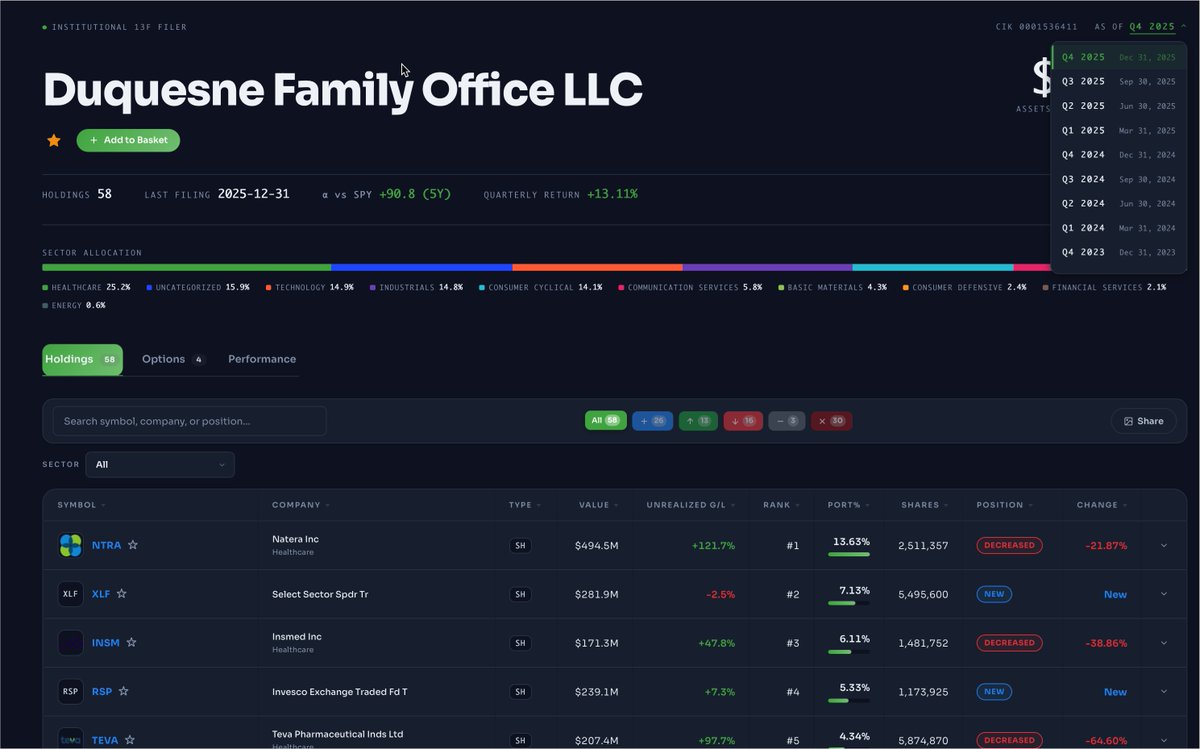Expand the RSP row details

point(1163,691)
